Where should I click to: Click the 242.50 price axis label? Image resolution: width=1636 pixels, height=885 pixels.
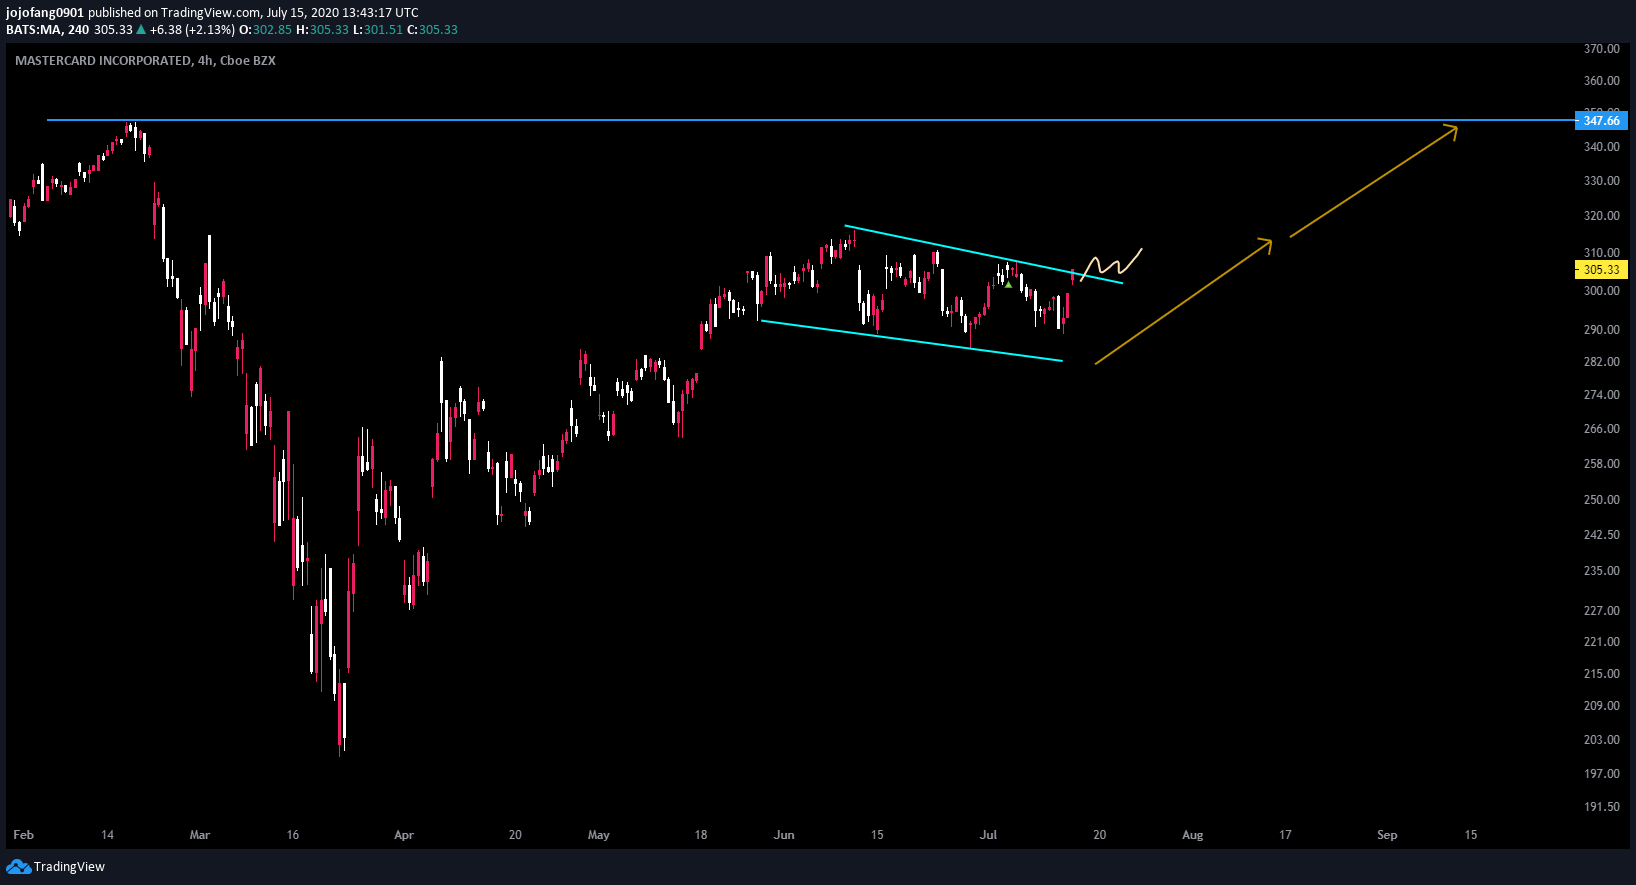click(x=1601, y=534)
